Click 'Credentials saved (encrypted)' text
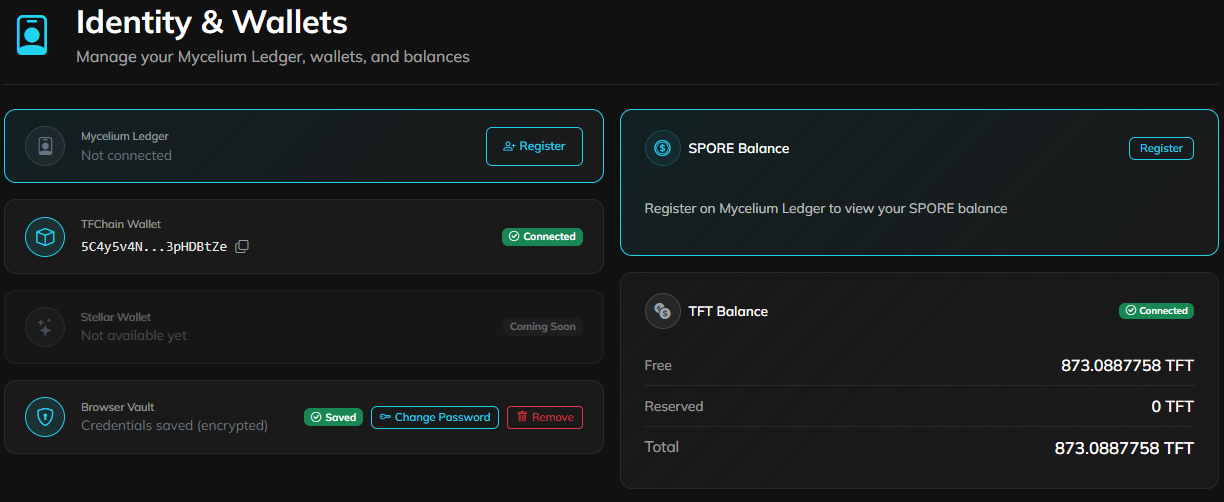The height and width of the screenshot is (502, 1224). [x=174, y=426]
